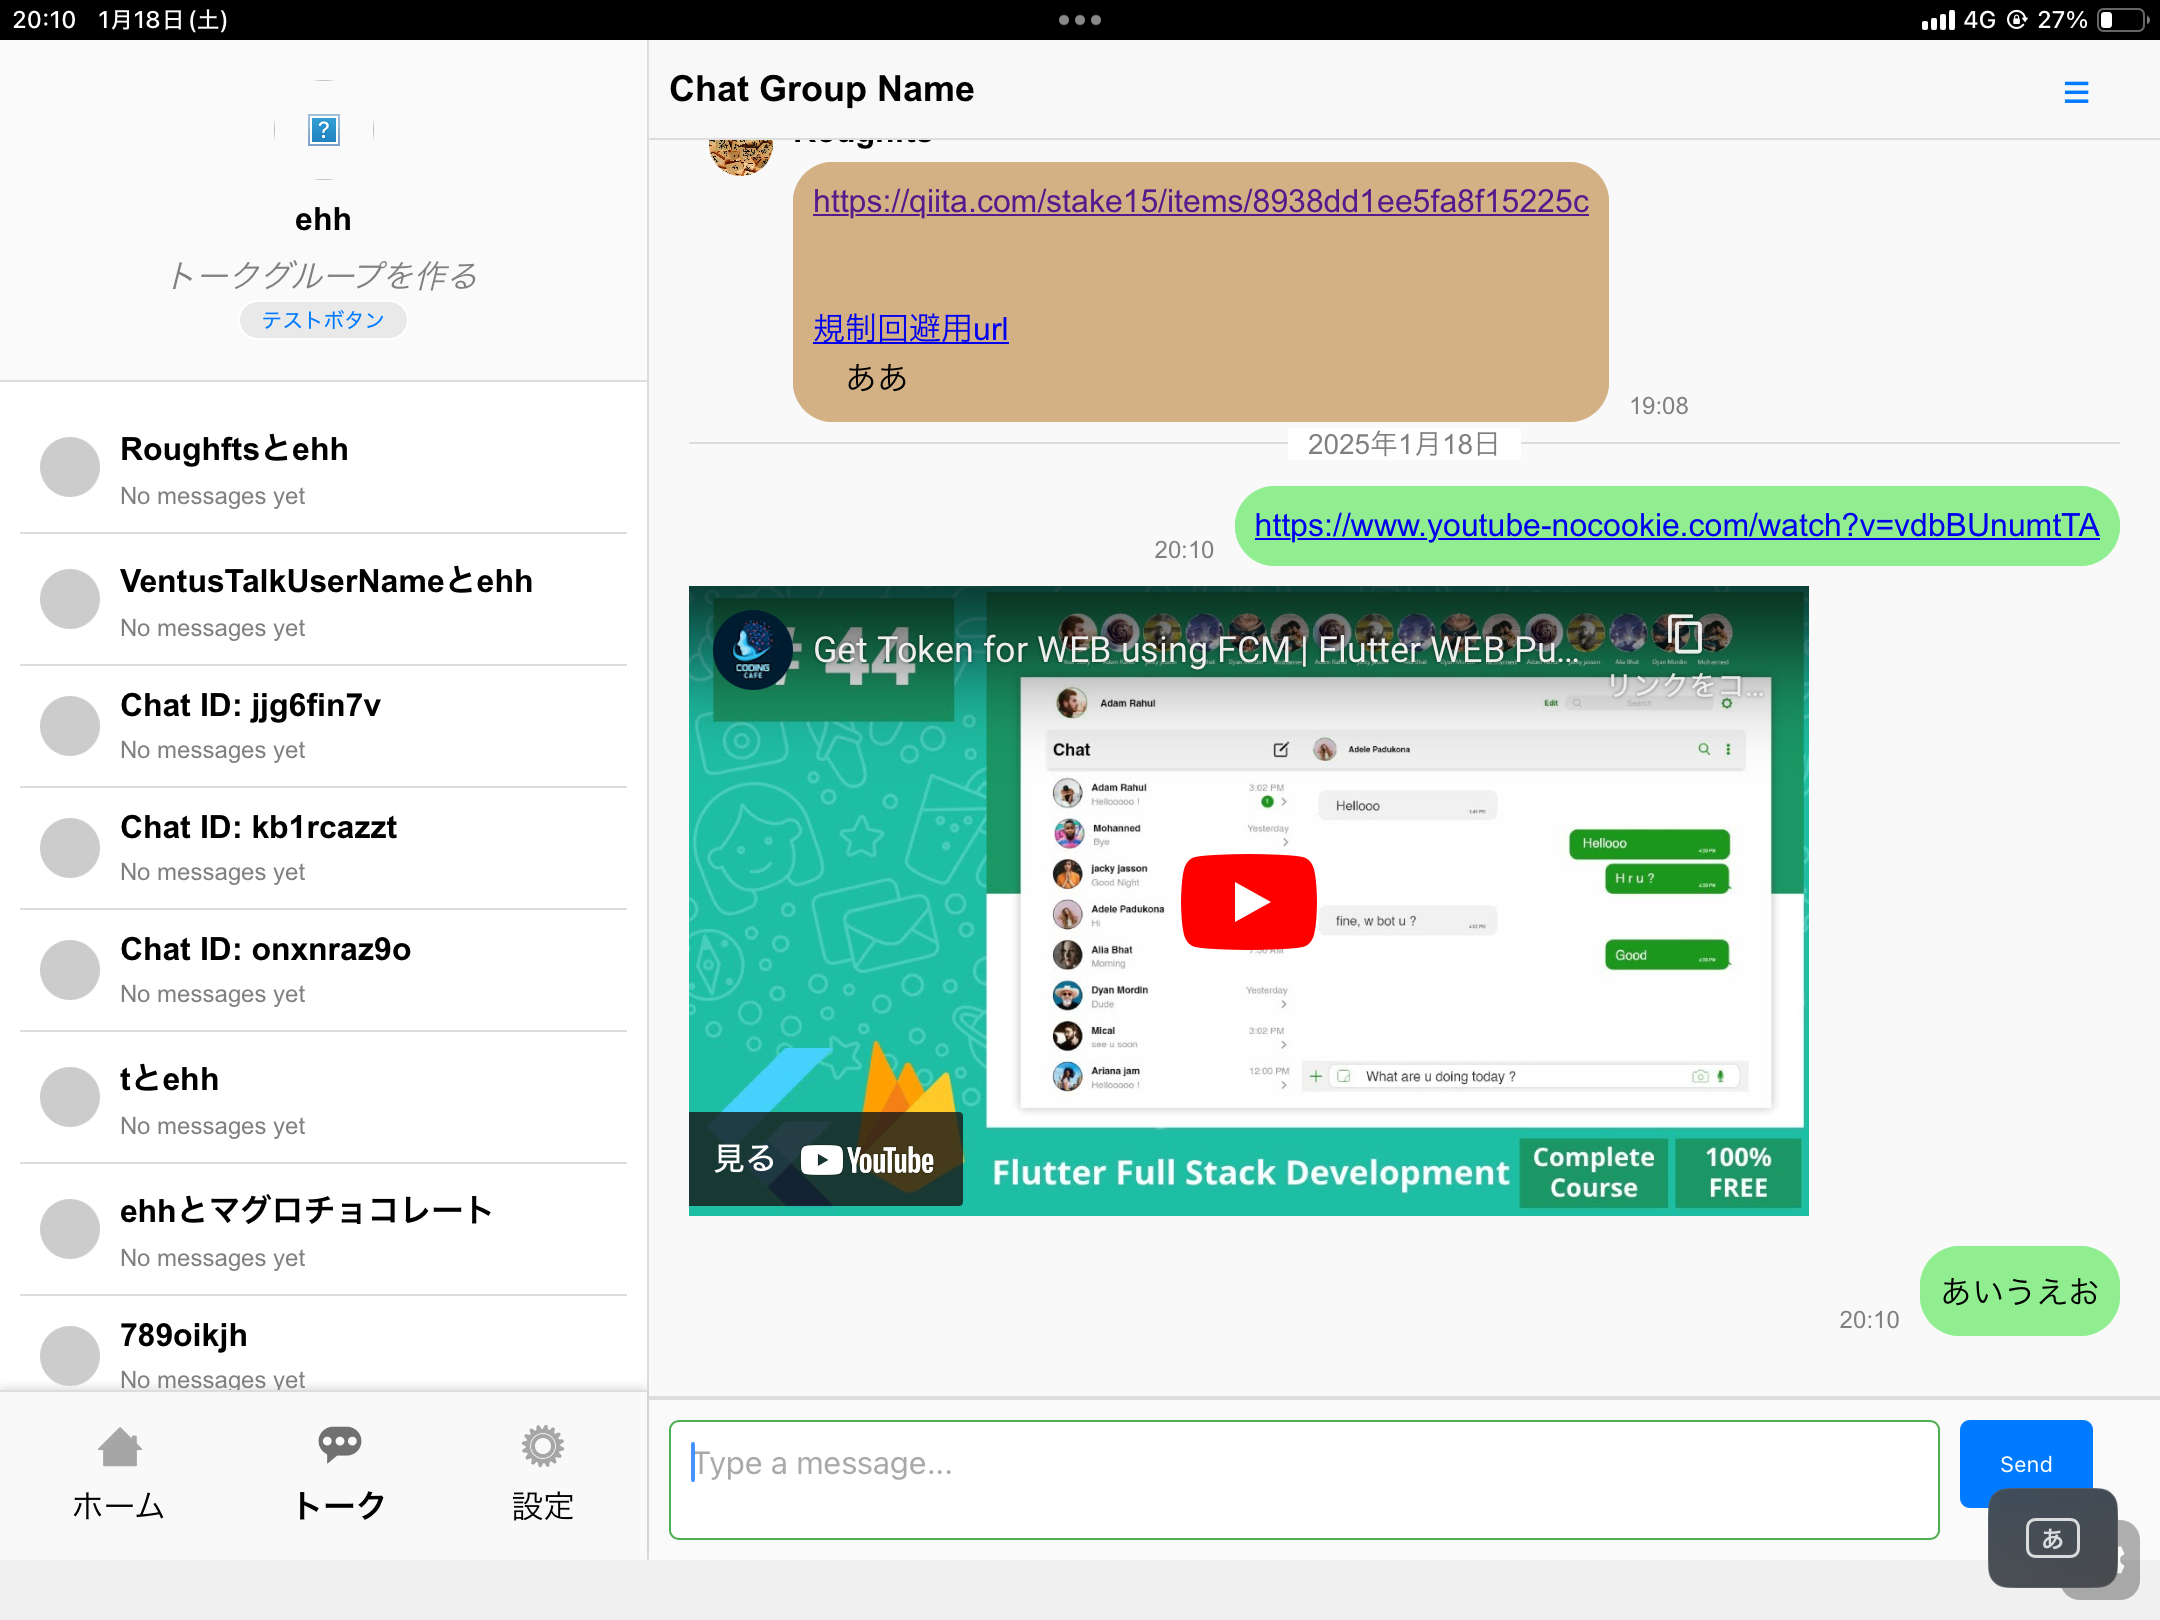Image resolution: width=2160 pixels, height=1620 pixels.
Task: Click the Watch on YouTube logo
Action: point(867,1160)
